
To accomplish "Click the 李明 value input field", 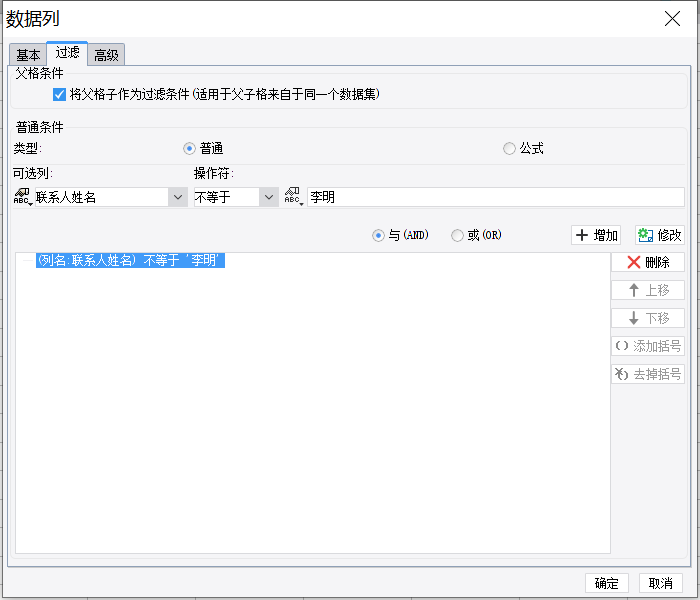I will (496, 197).
